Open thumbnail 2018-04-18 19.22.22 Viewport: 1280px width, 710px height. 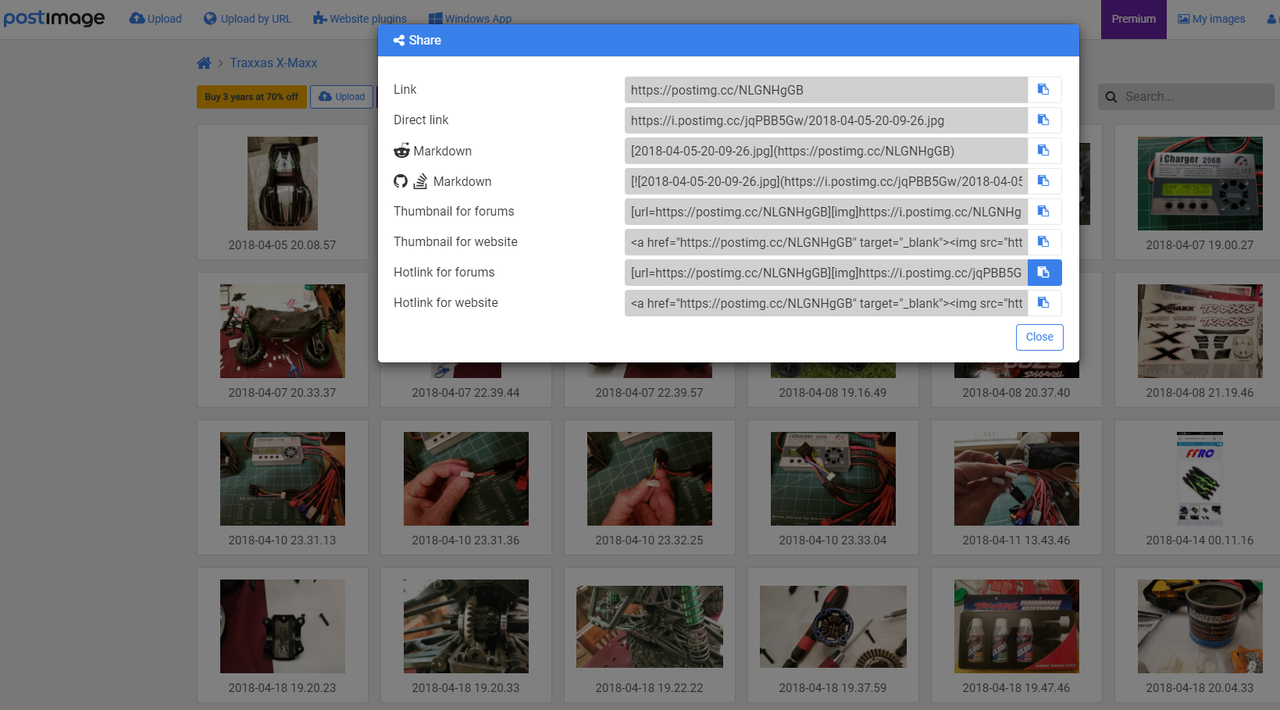click(649, 626)
